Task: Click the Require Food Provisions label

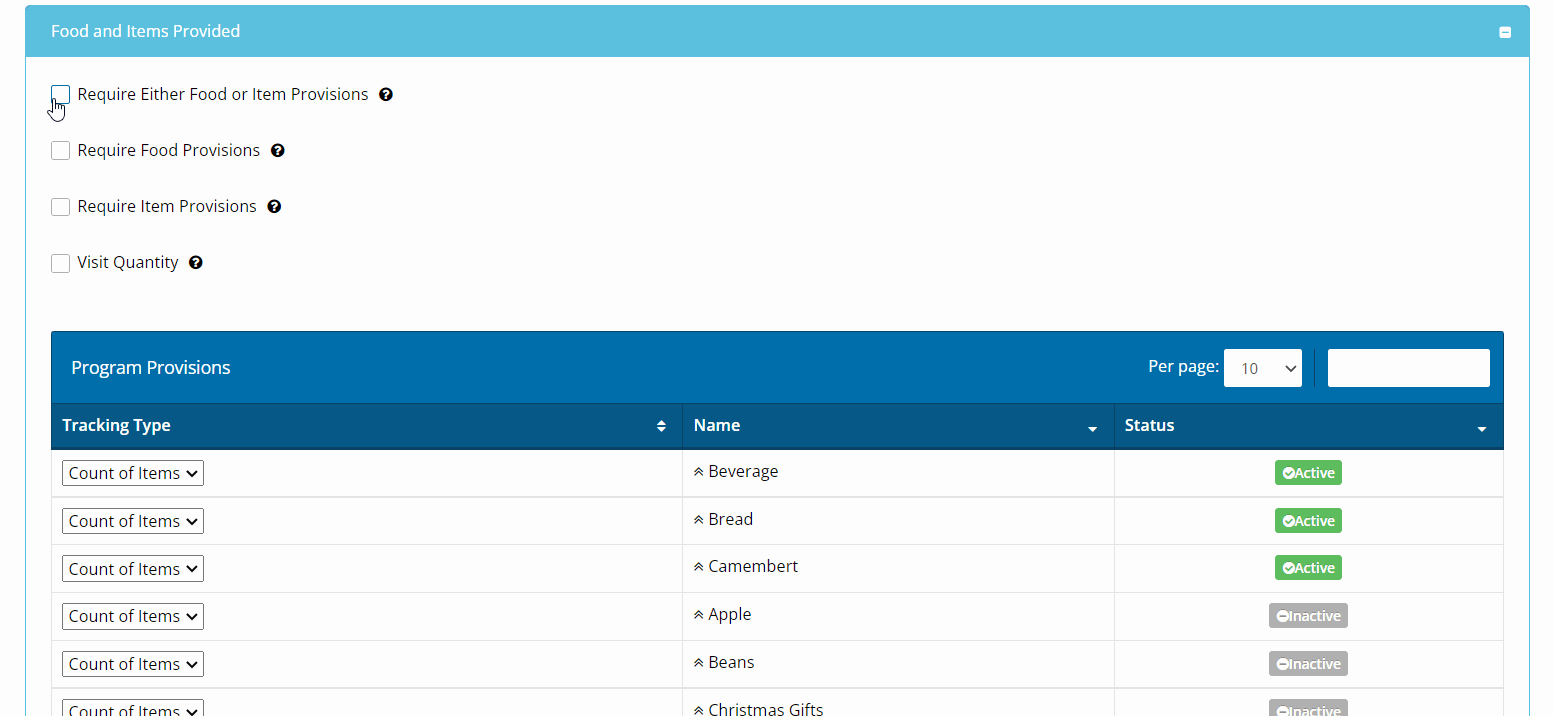Action: coord(169,151)
